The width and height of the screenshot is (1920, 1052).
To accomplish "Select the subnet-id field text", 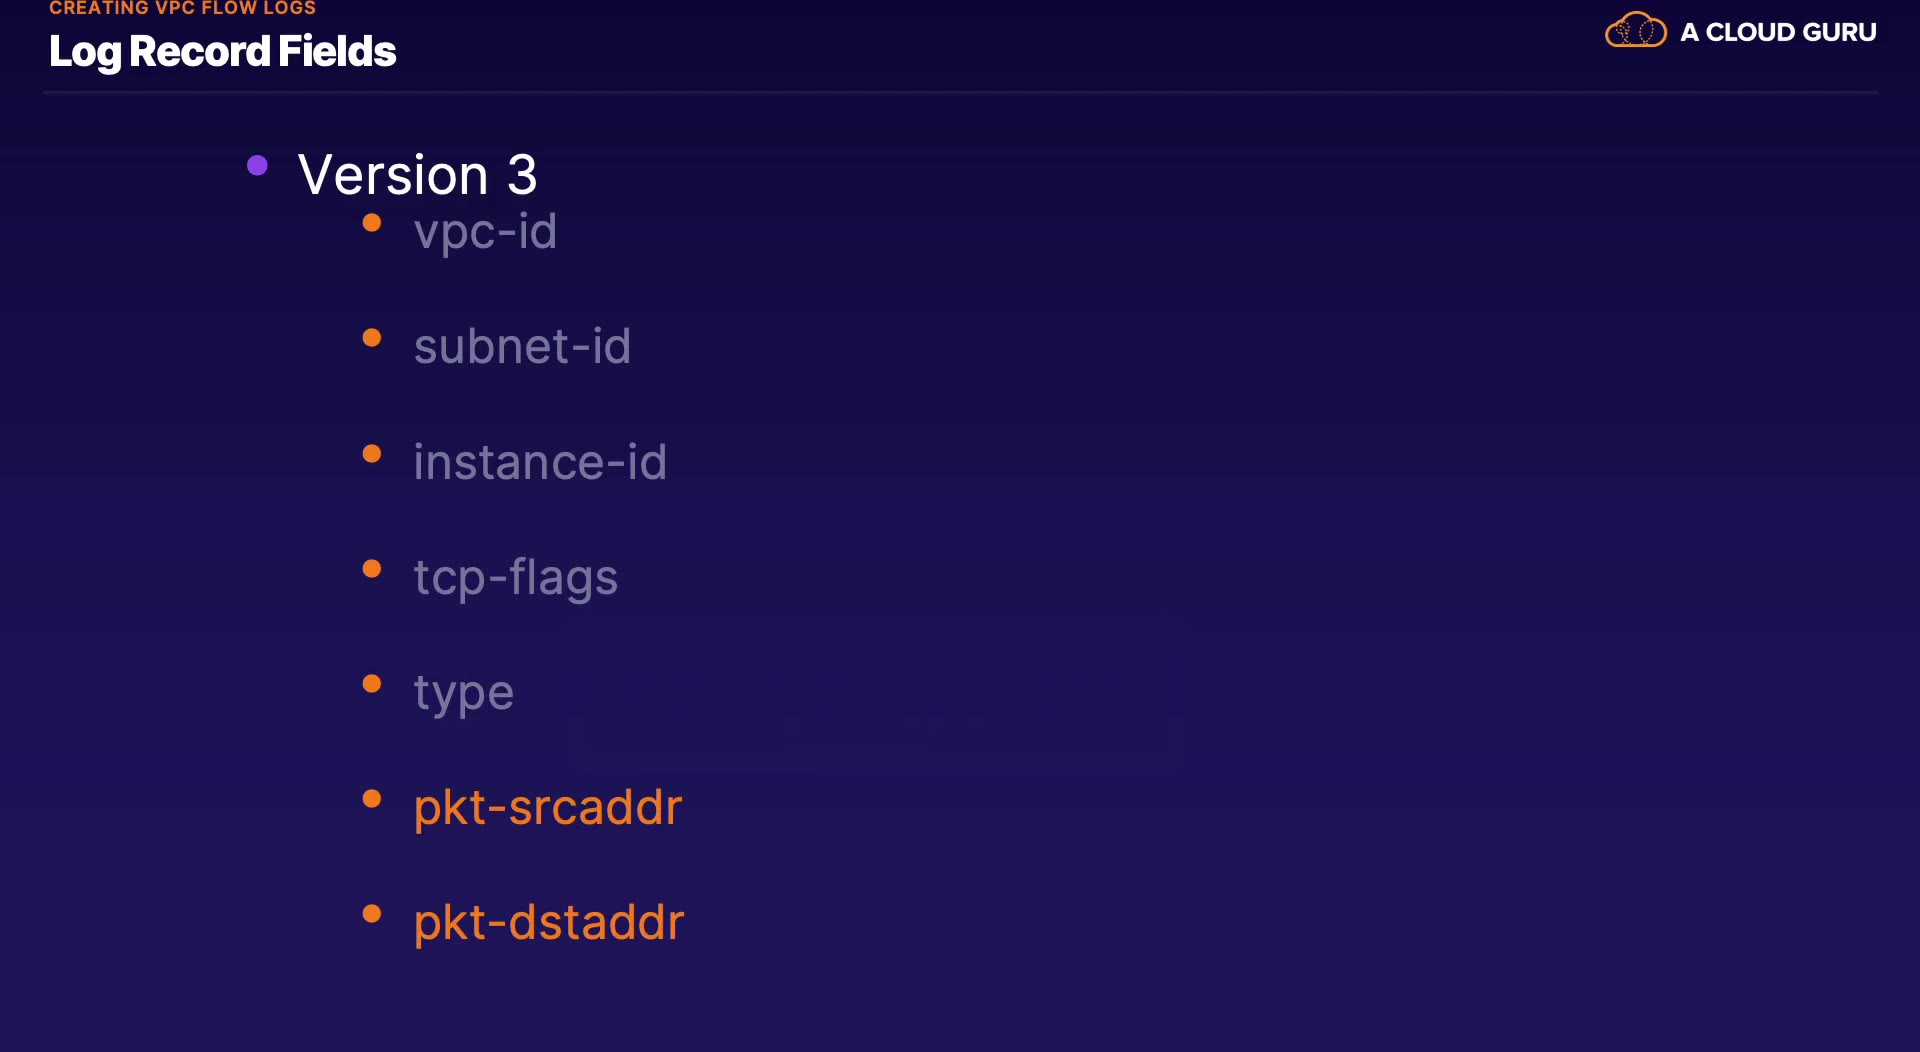I will 522,347.
